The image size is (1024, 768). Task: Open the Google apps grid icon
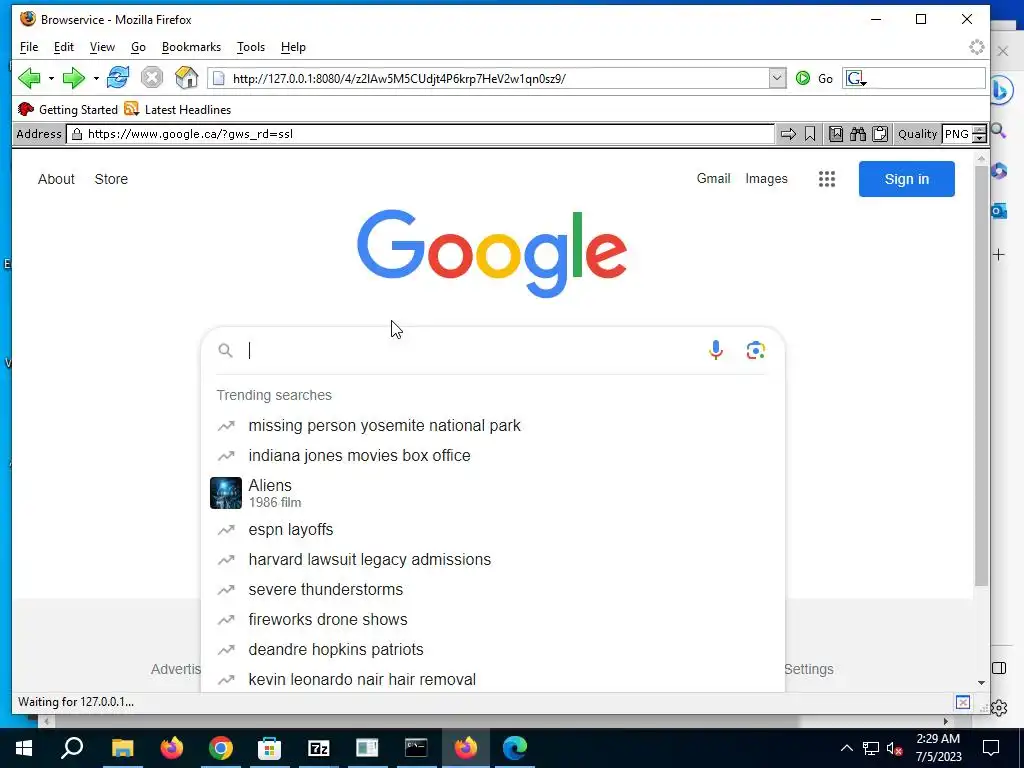pos(827,179)
